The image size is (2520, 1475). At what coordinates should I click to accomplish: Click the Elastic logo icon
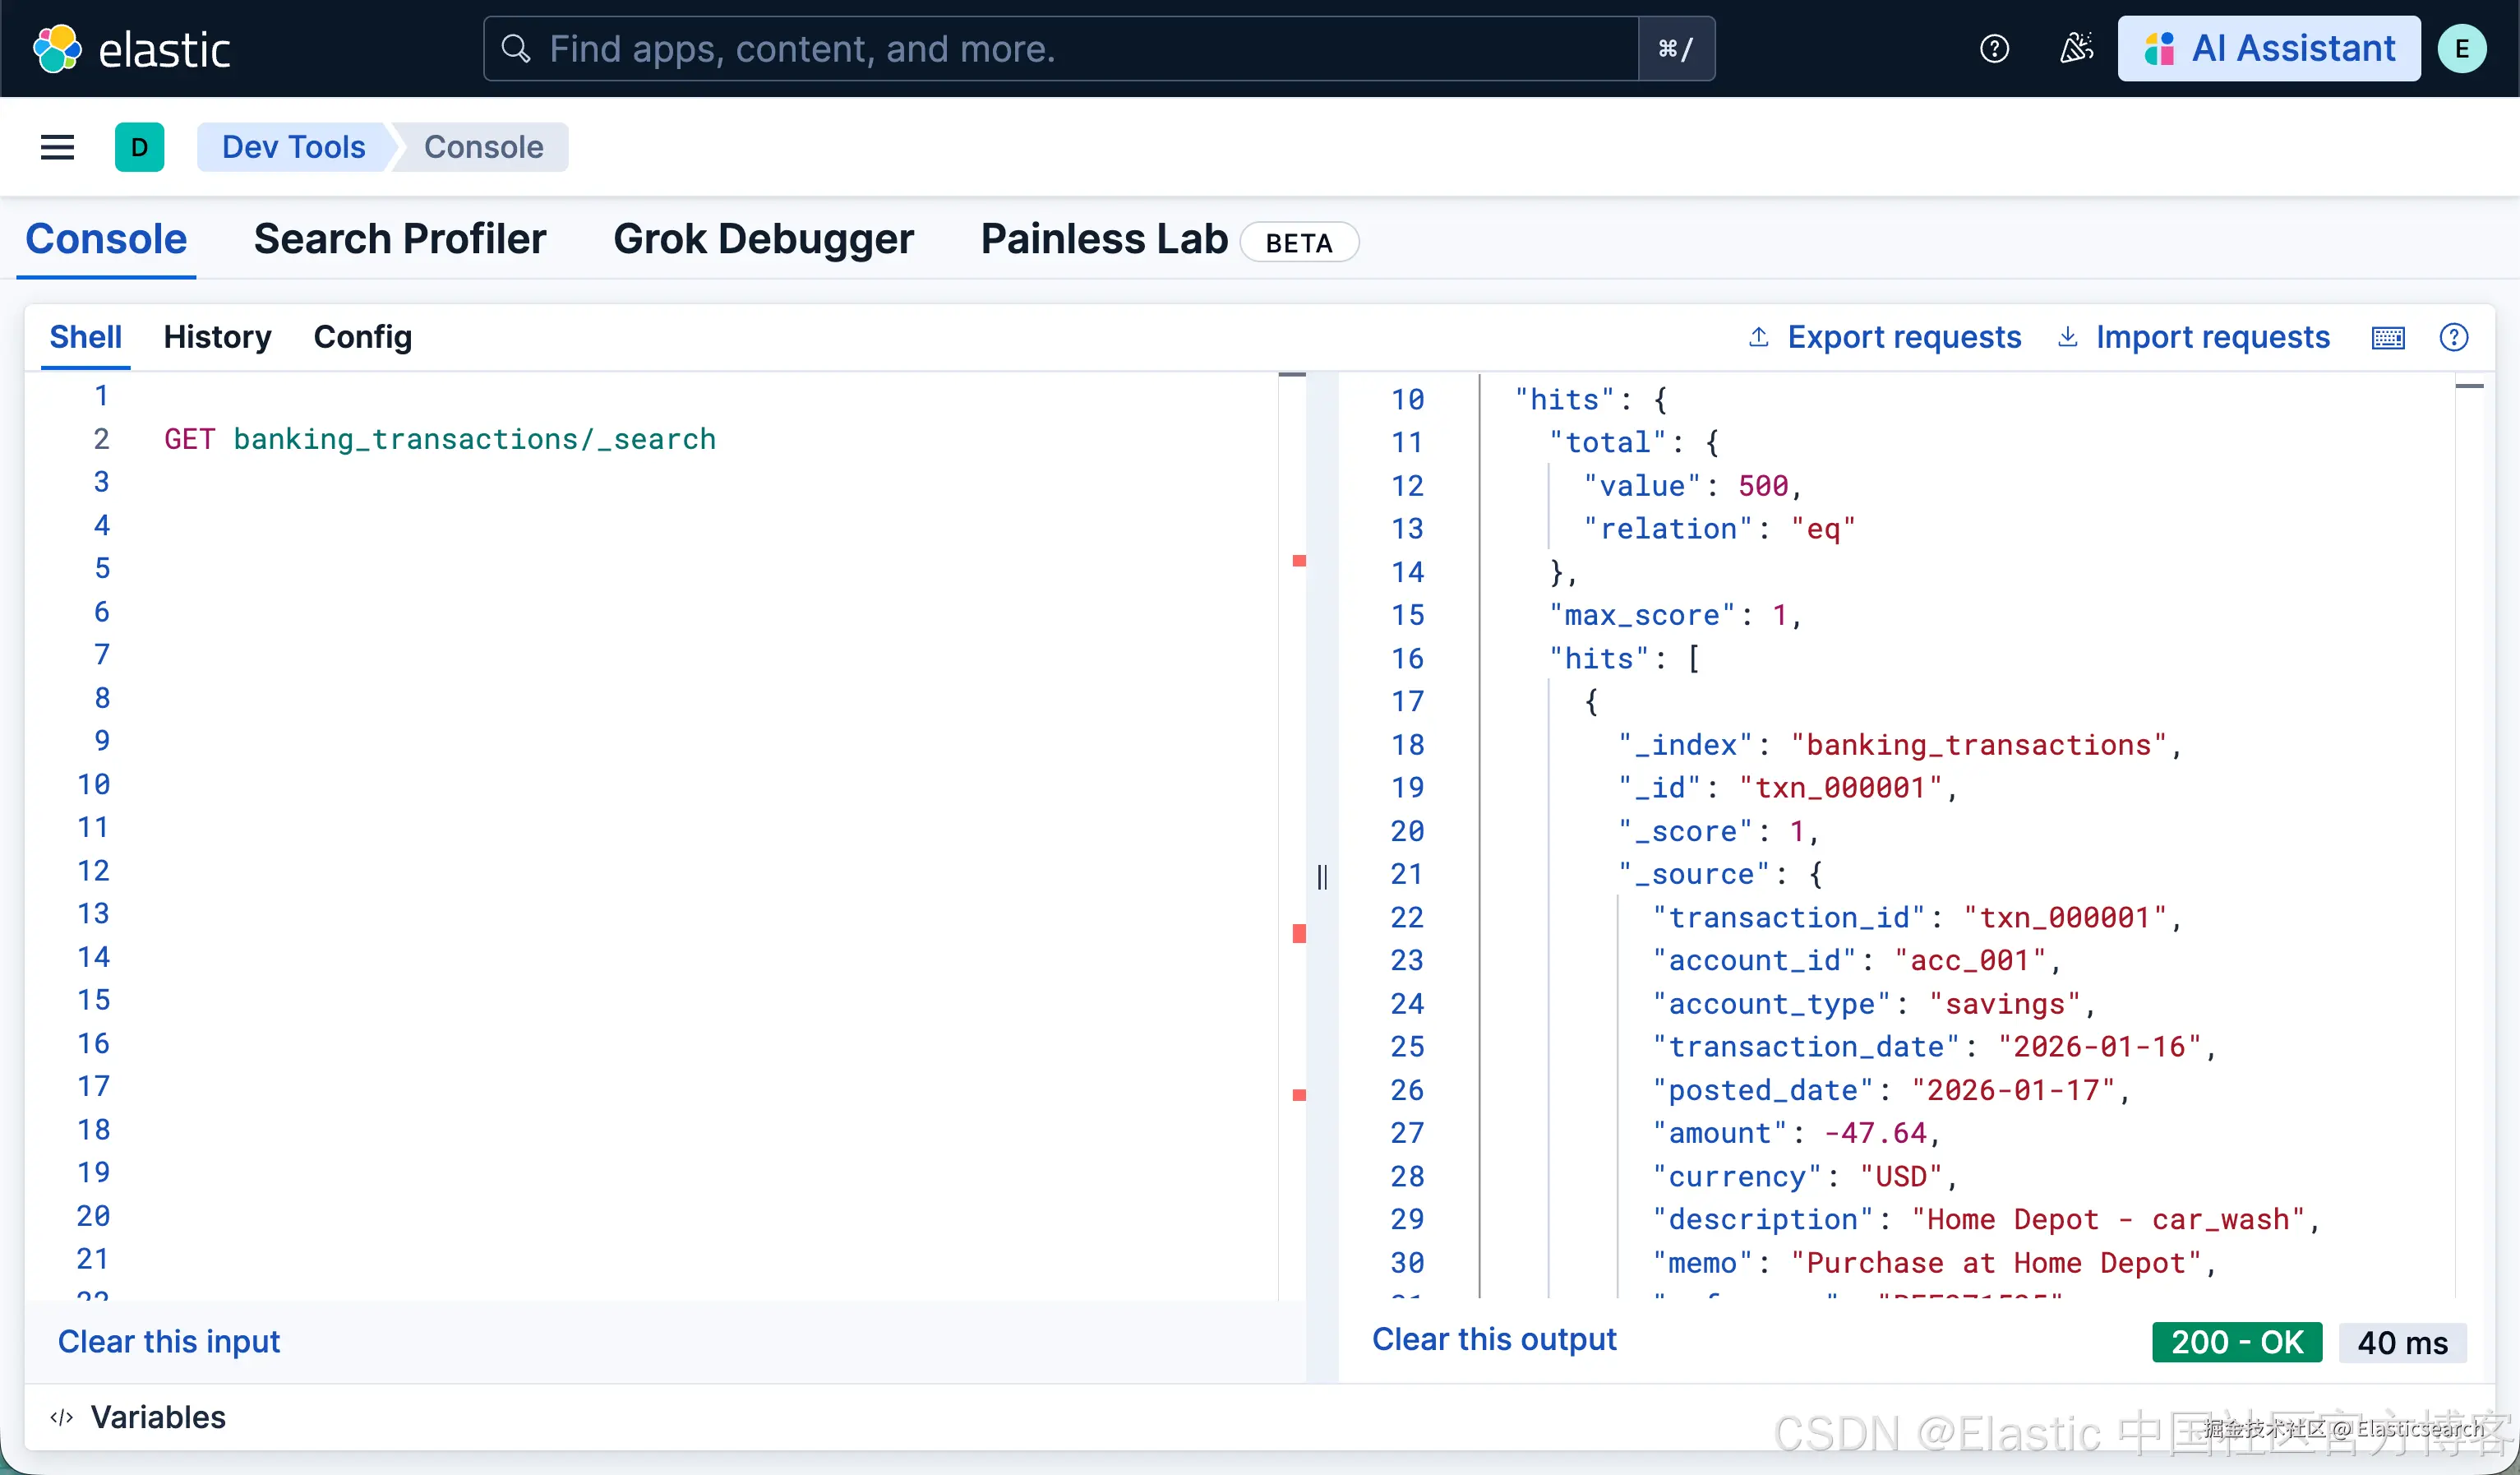pyautogui.click(x=57, y=48)
